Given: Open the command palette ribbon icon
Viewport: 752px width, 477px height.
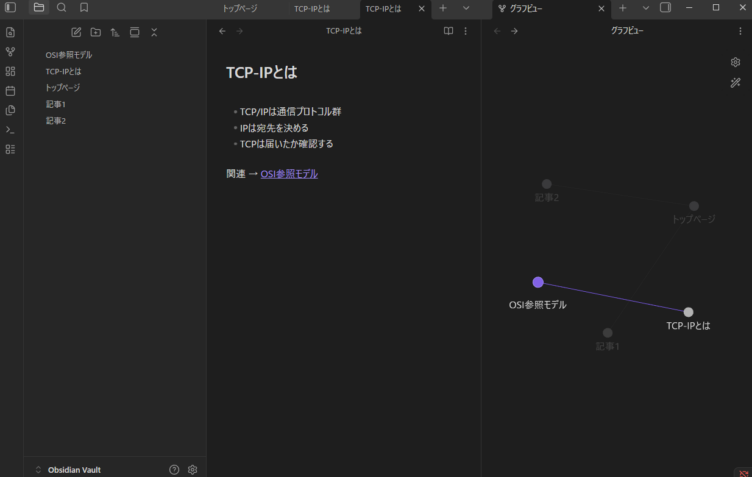Looking at the screenshot, I should [10, 129].
